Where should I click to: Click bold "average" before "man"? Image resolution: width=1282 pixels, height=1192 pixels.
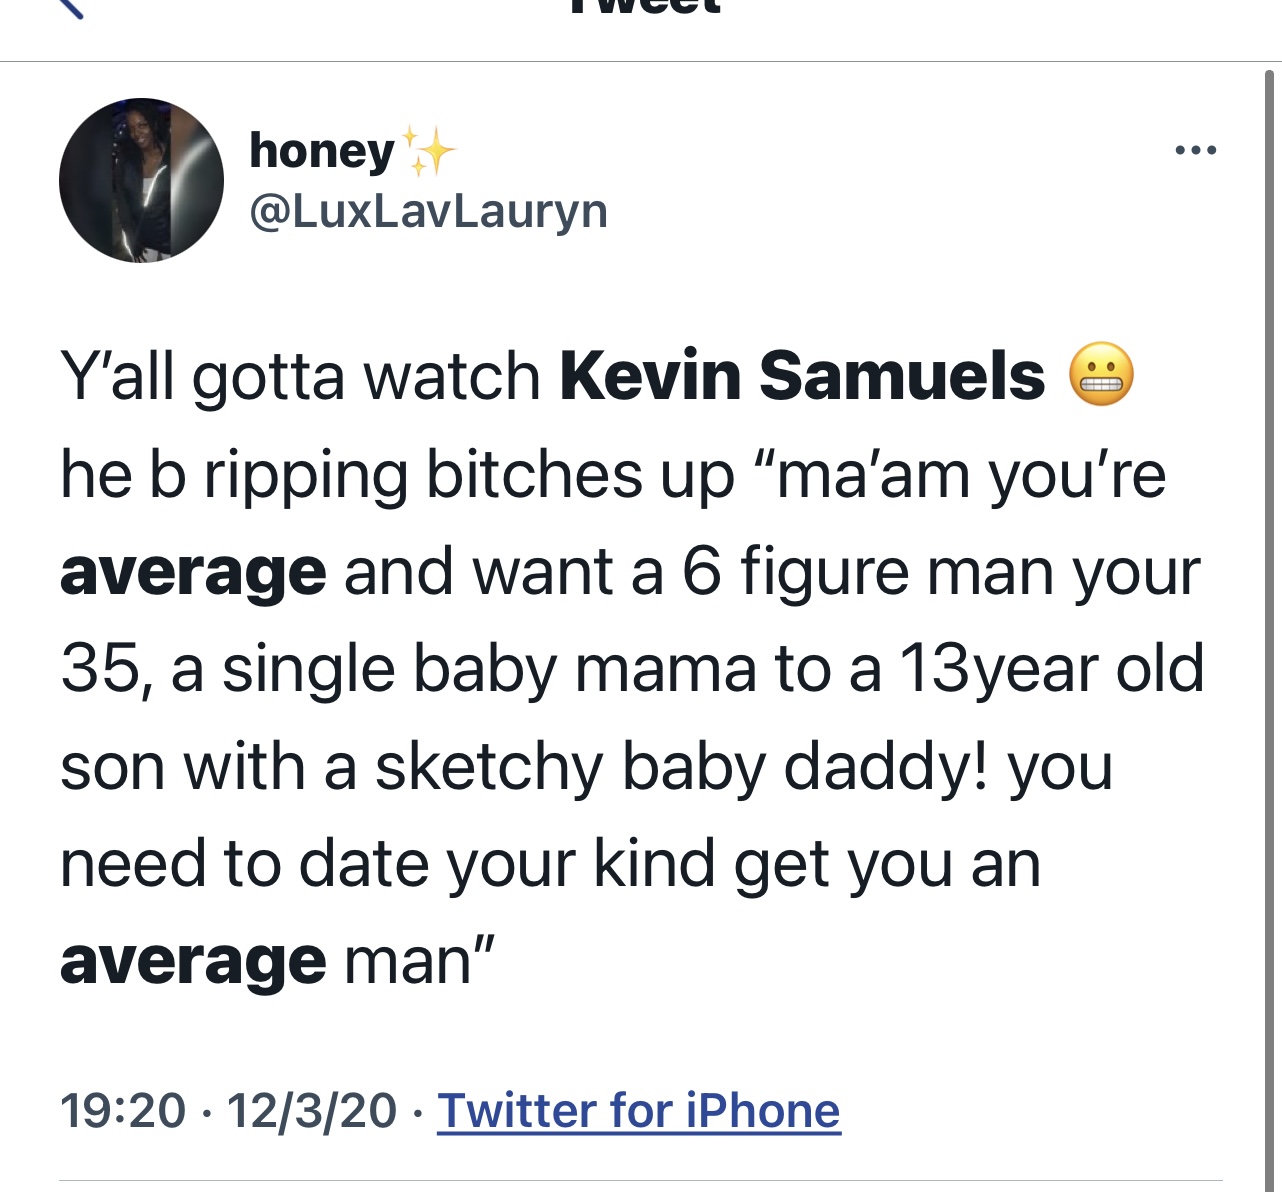(193, 961)
